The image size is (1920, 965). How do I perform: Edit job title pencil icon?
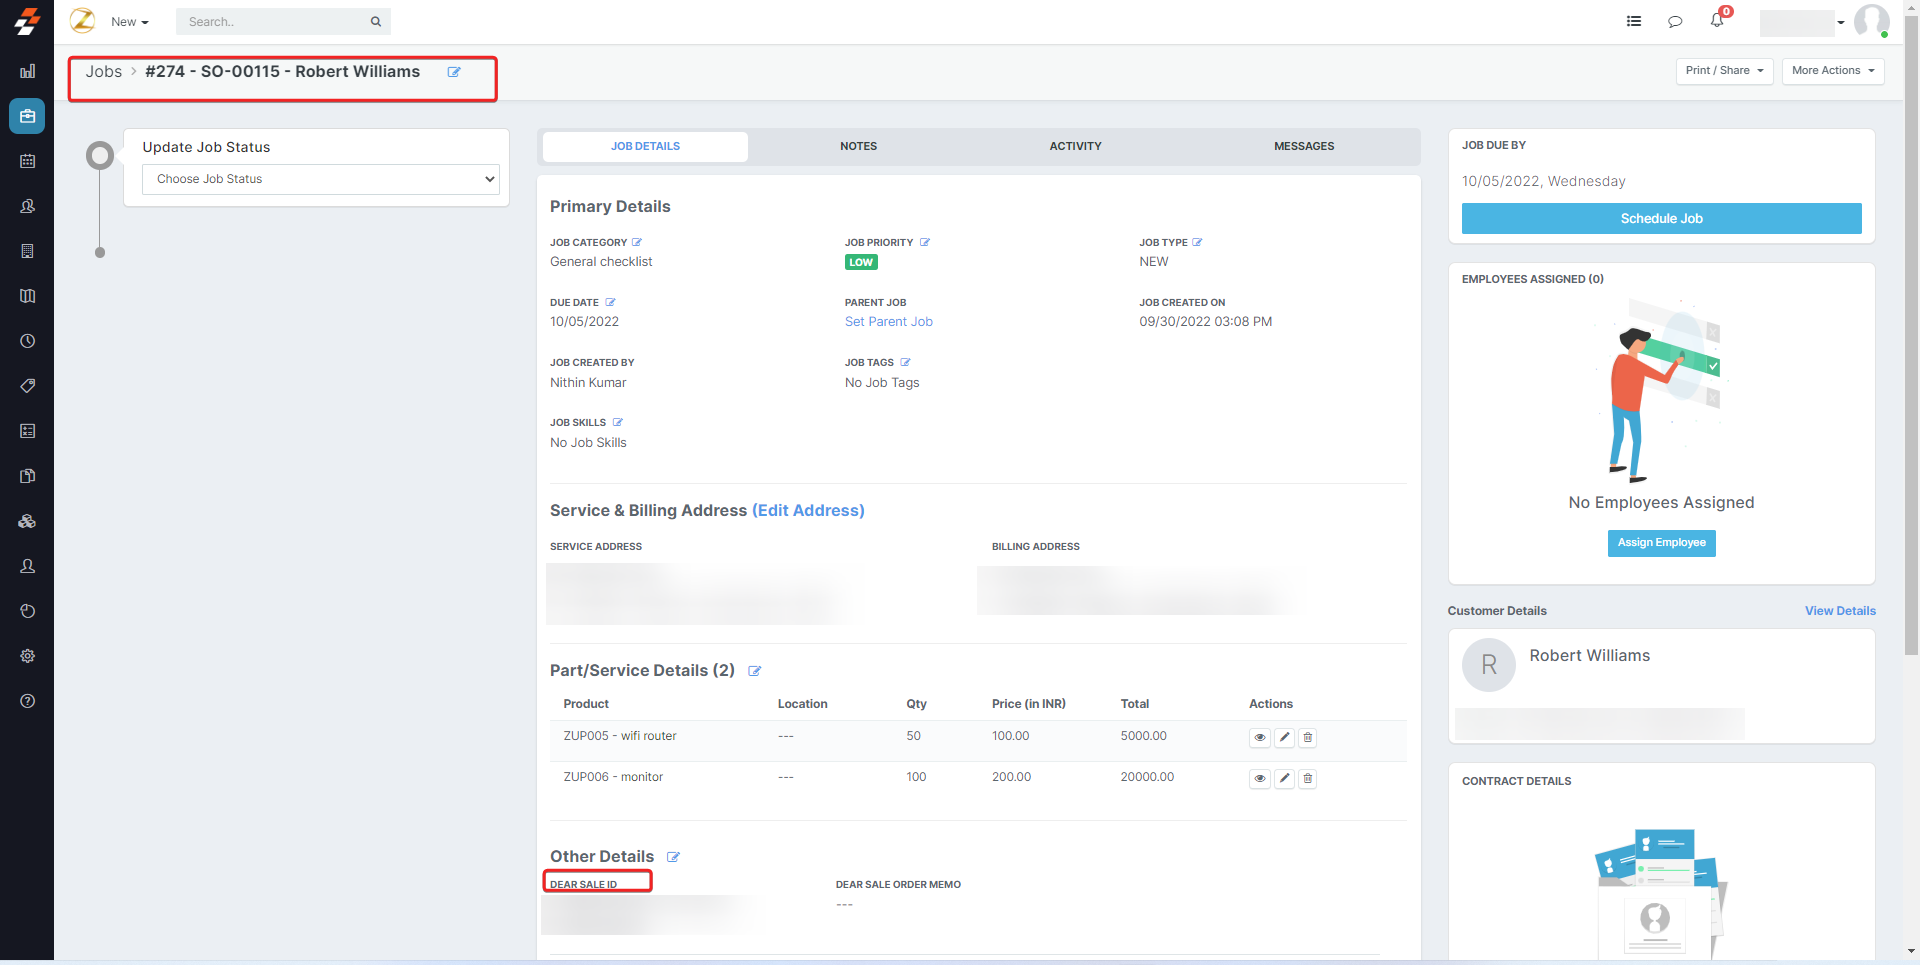[x=454, y=72]
